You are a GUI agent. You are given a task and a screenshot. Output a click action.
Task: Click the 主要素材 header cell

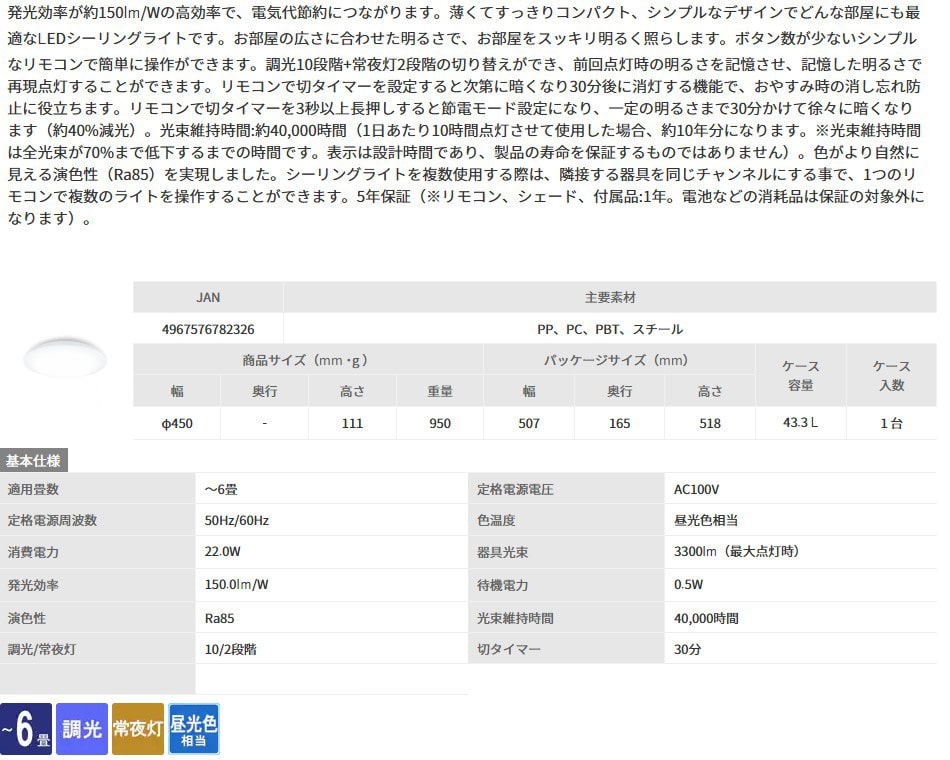tap(610, 297)
